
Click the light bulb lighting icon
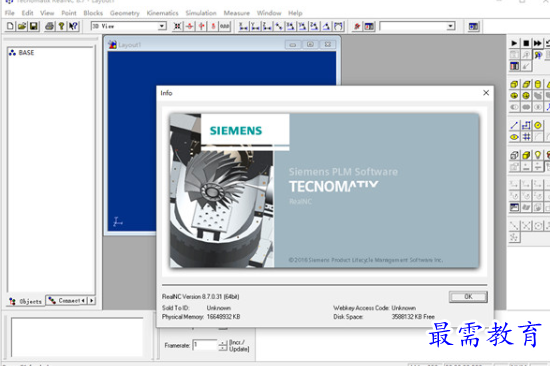pos(537,155)
